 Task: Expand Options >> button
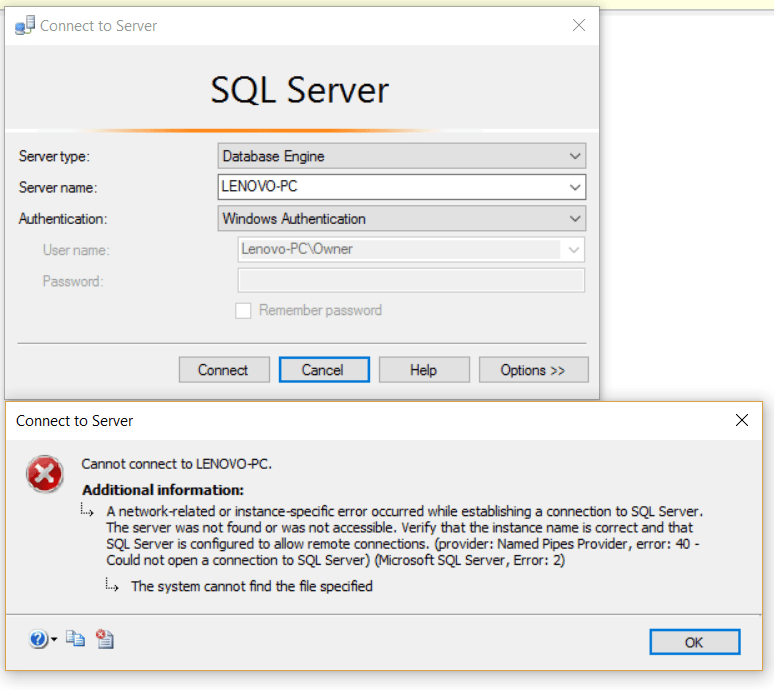pyautogui.click(x=534, y=370)
